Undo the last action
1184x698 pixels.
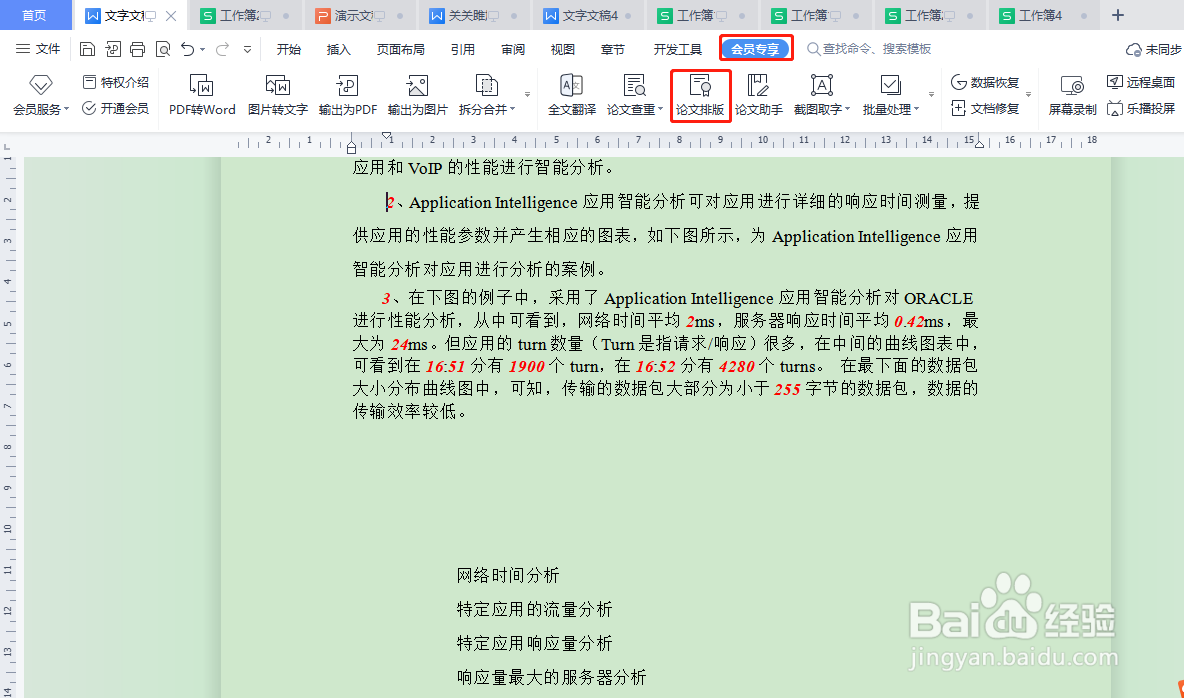pos(187,49)
